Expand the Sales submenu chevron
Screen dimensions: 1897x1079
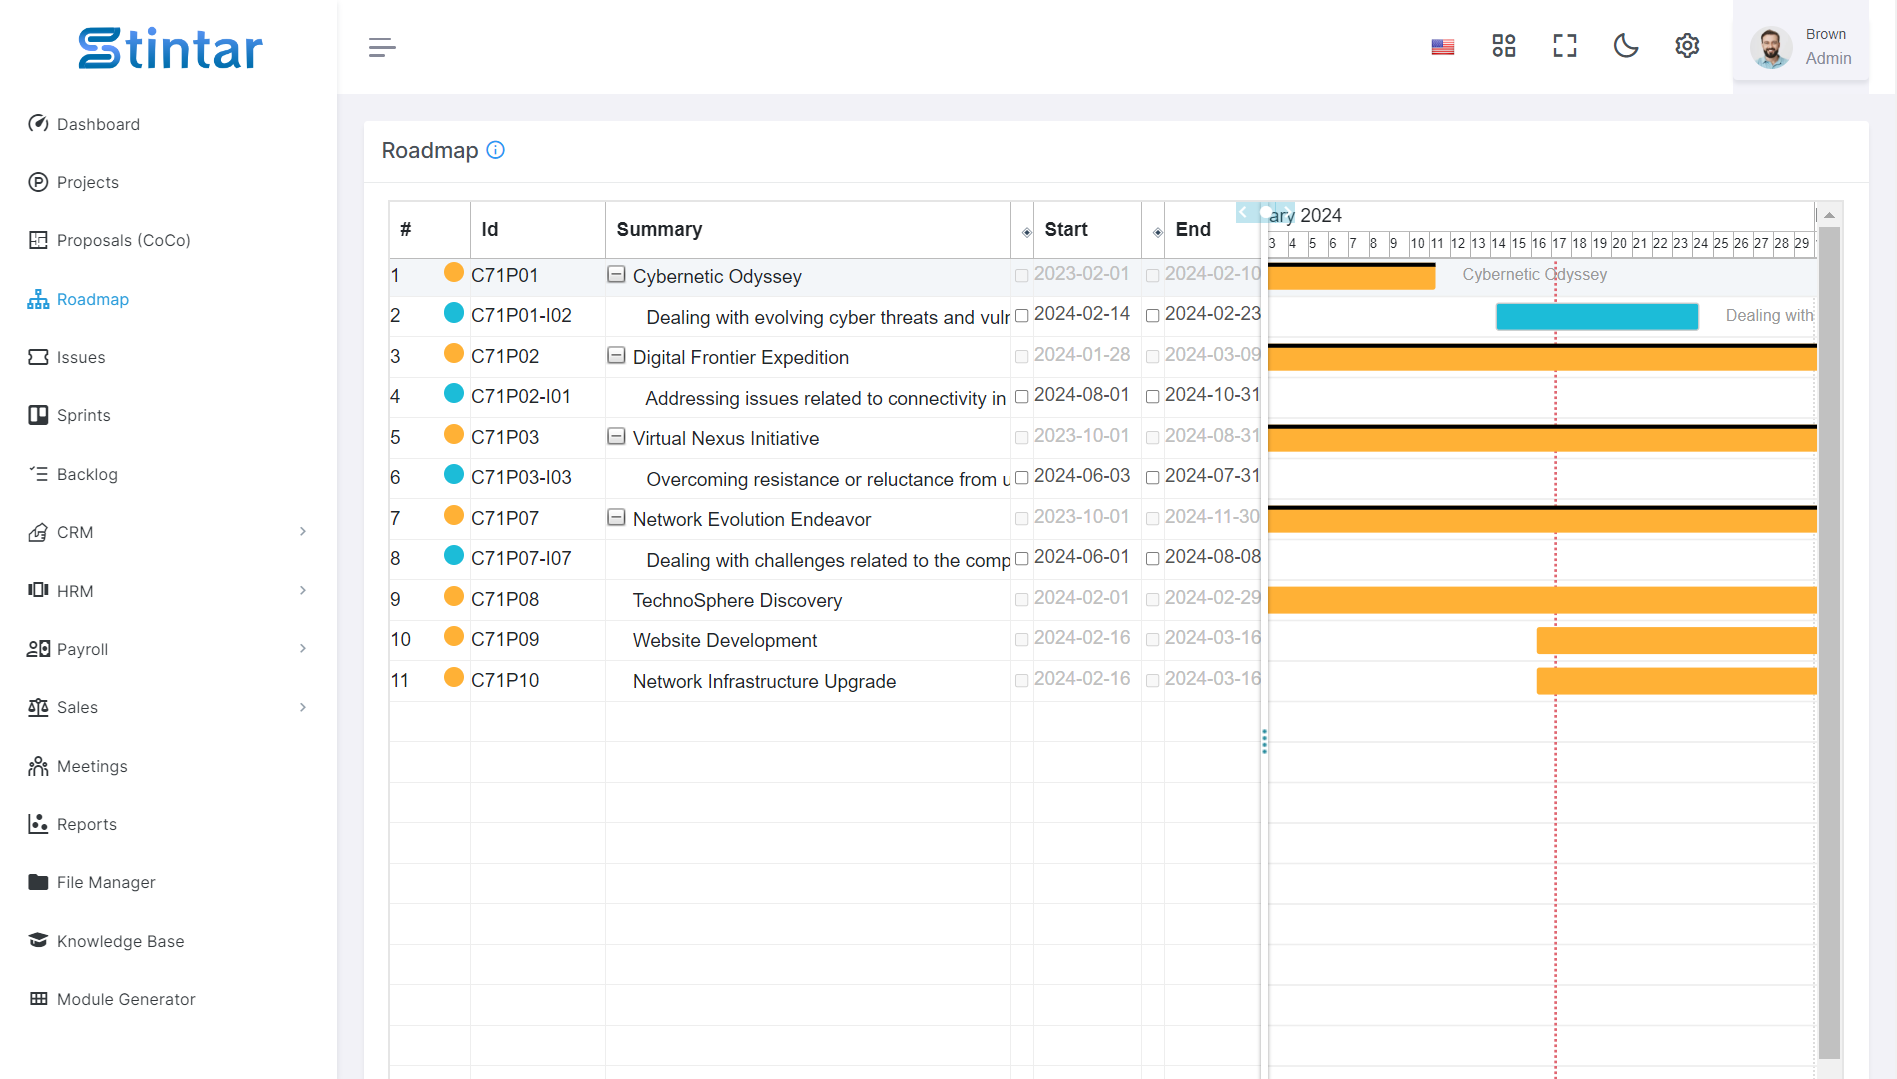click(x=303, y=707)
